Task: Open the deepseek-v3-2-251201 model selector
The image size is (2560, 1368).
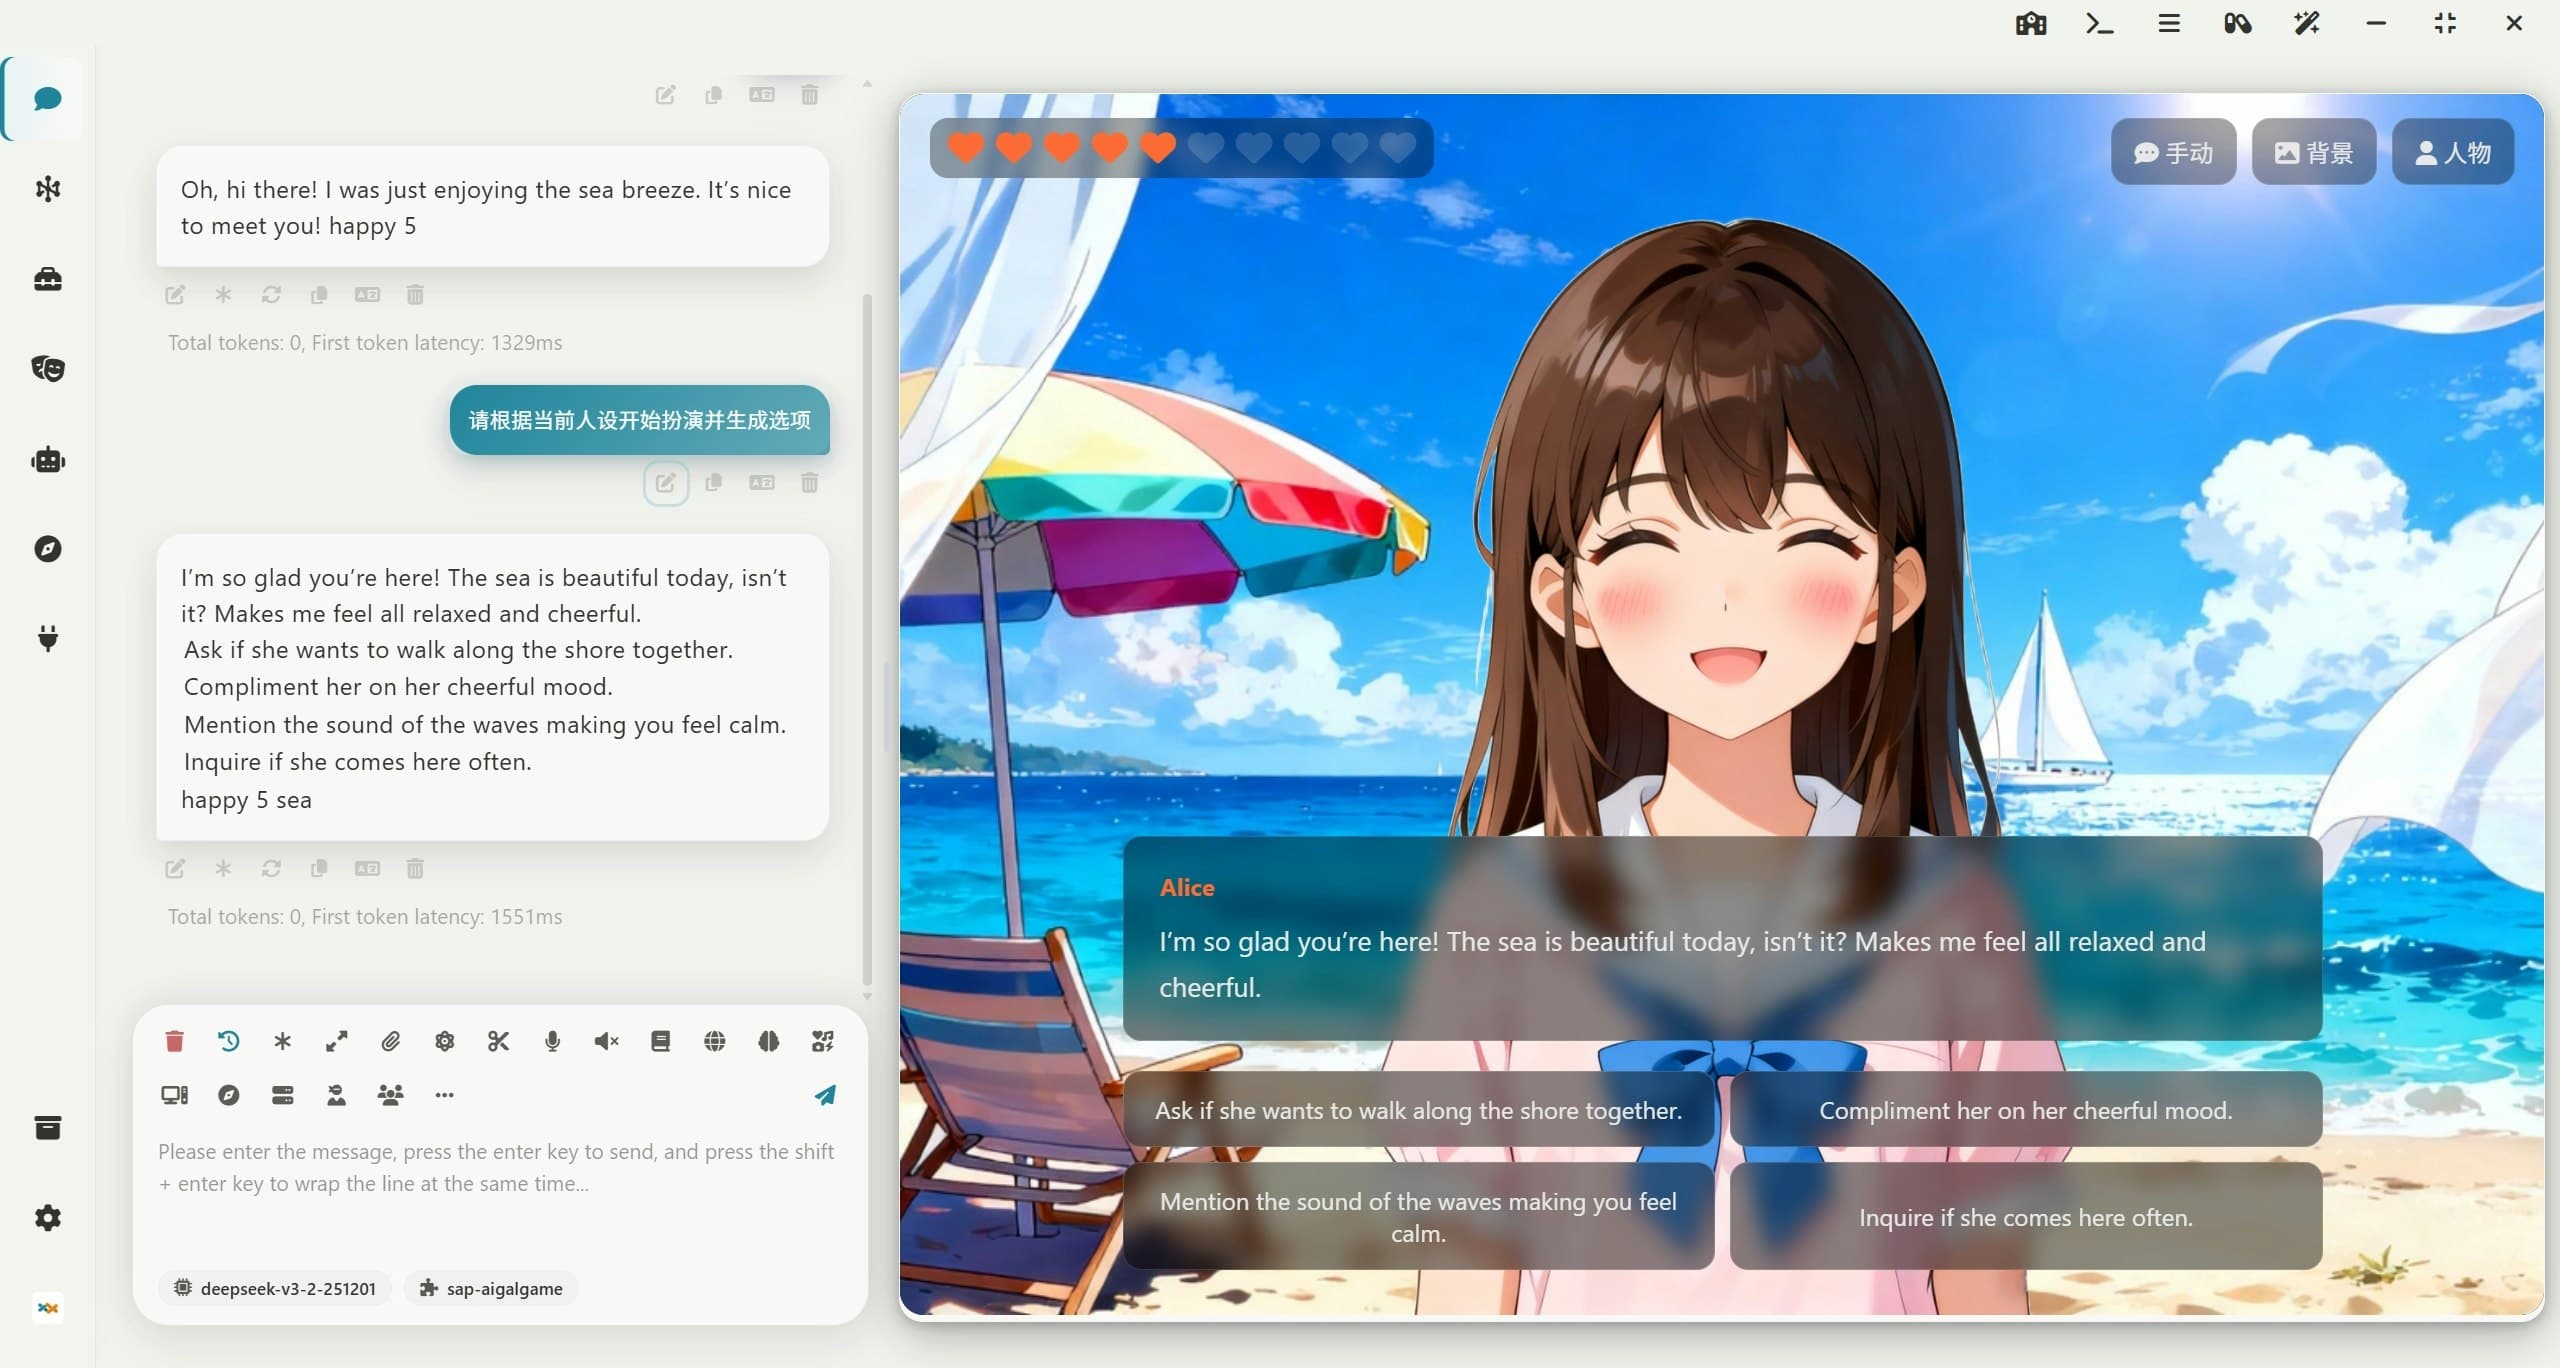Action: coord(276,1288)
